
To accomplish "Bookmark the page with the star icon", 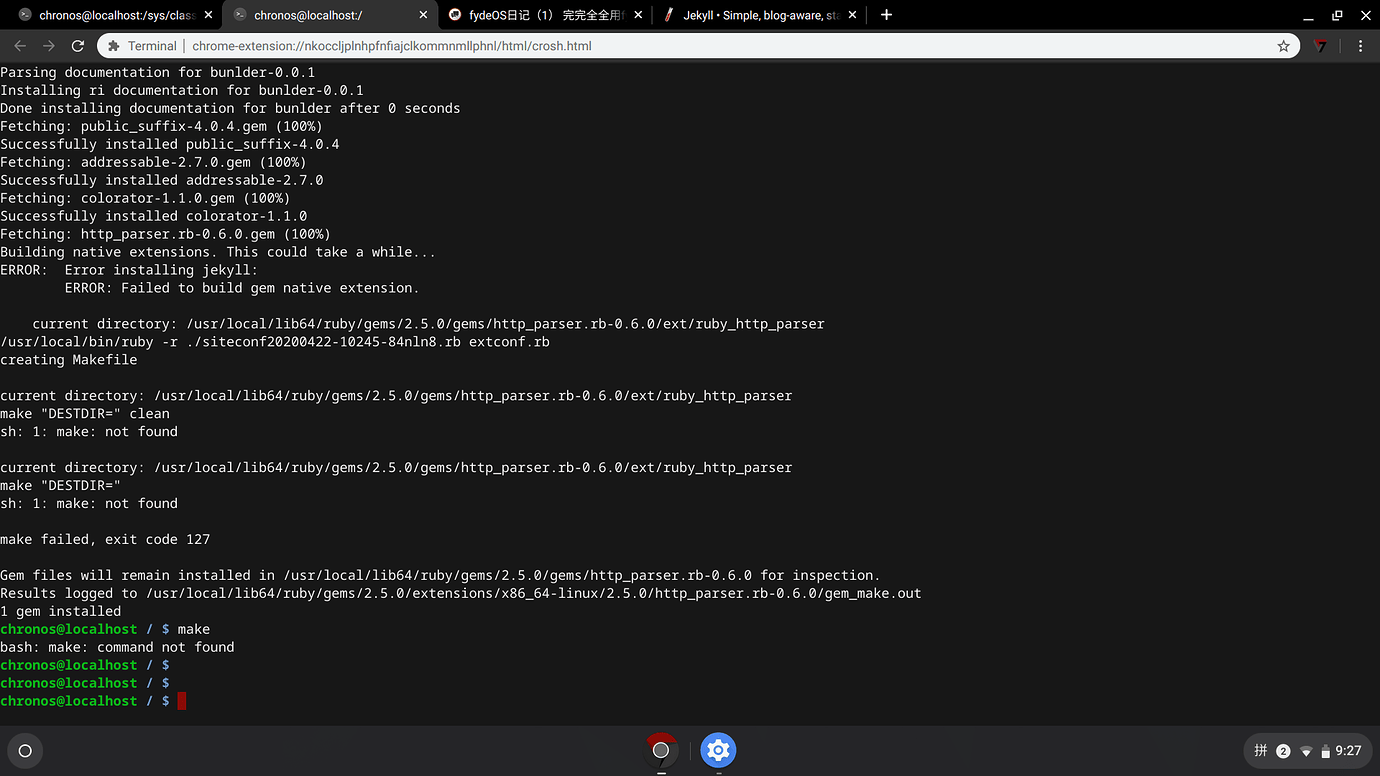I will (x=1283, y=45).
